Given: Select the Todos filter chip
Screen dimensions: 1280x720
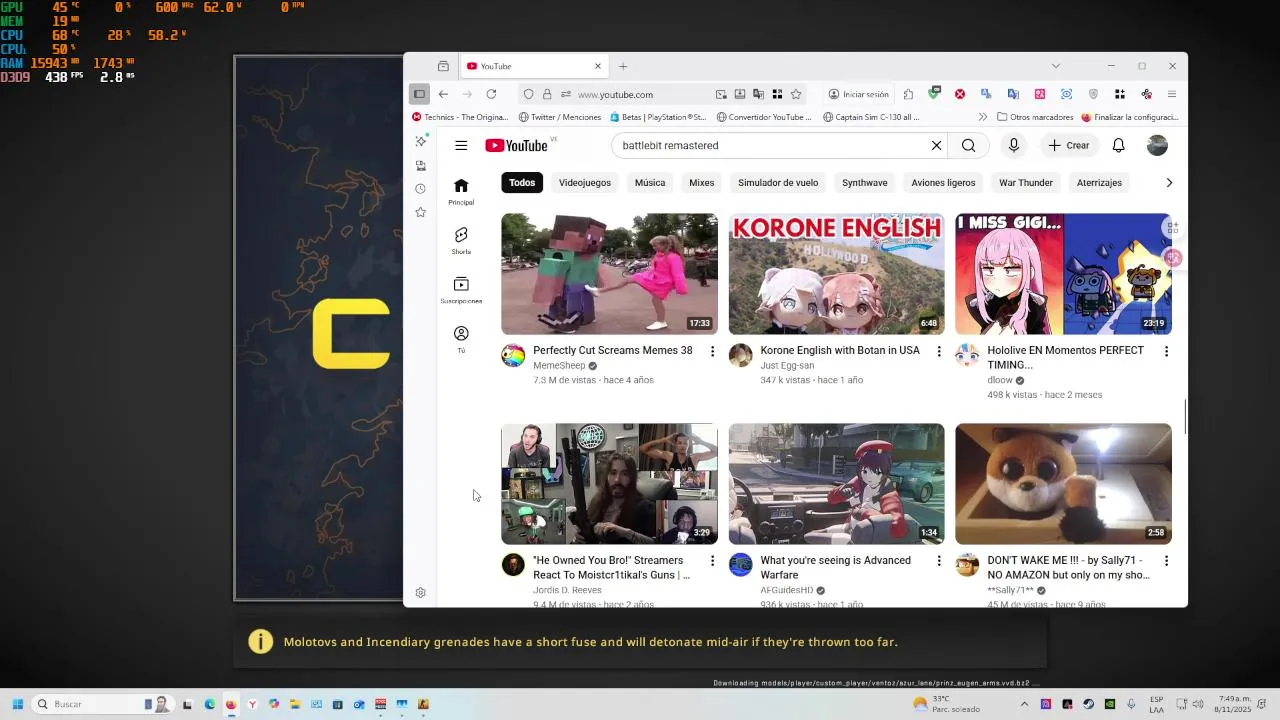Looking at the screenshot, I should click(x=522, y=183).
